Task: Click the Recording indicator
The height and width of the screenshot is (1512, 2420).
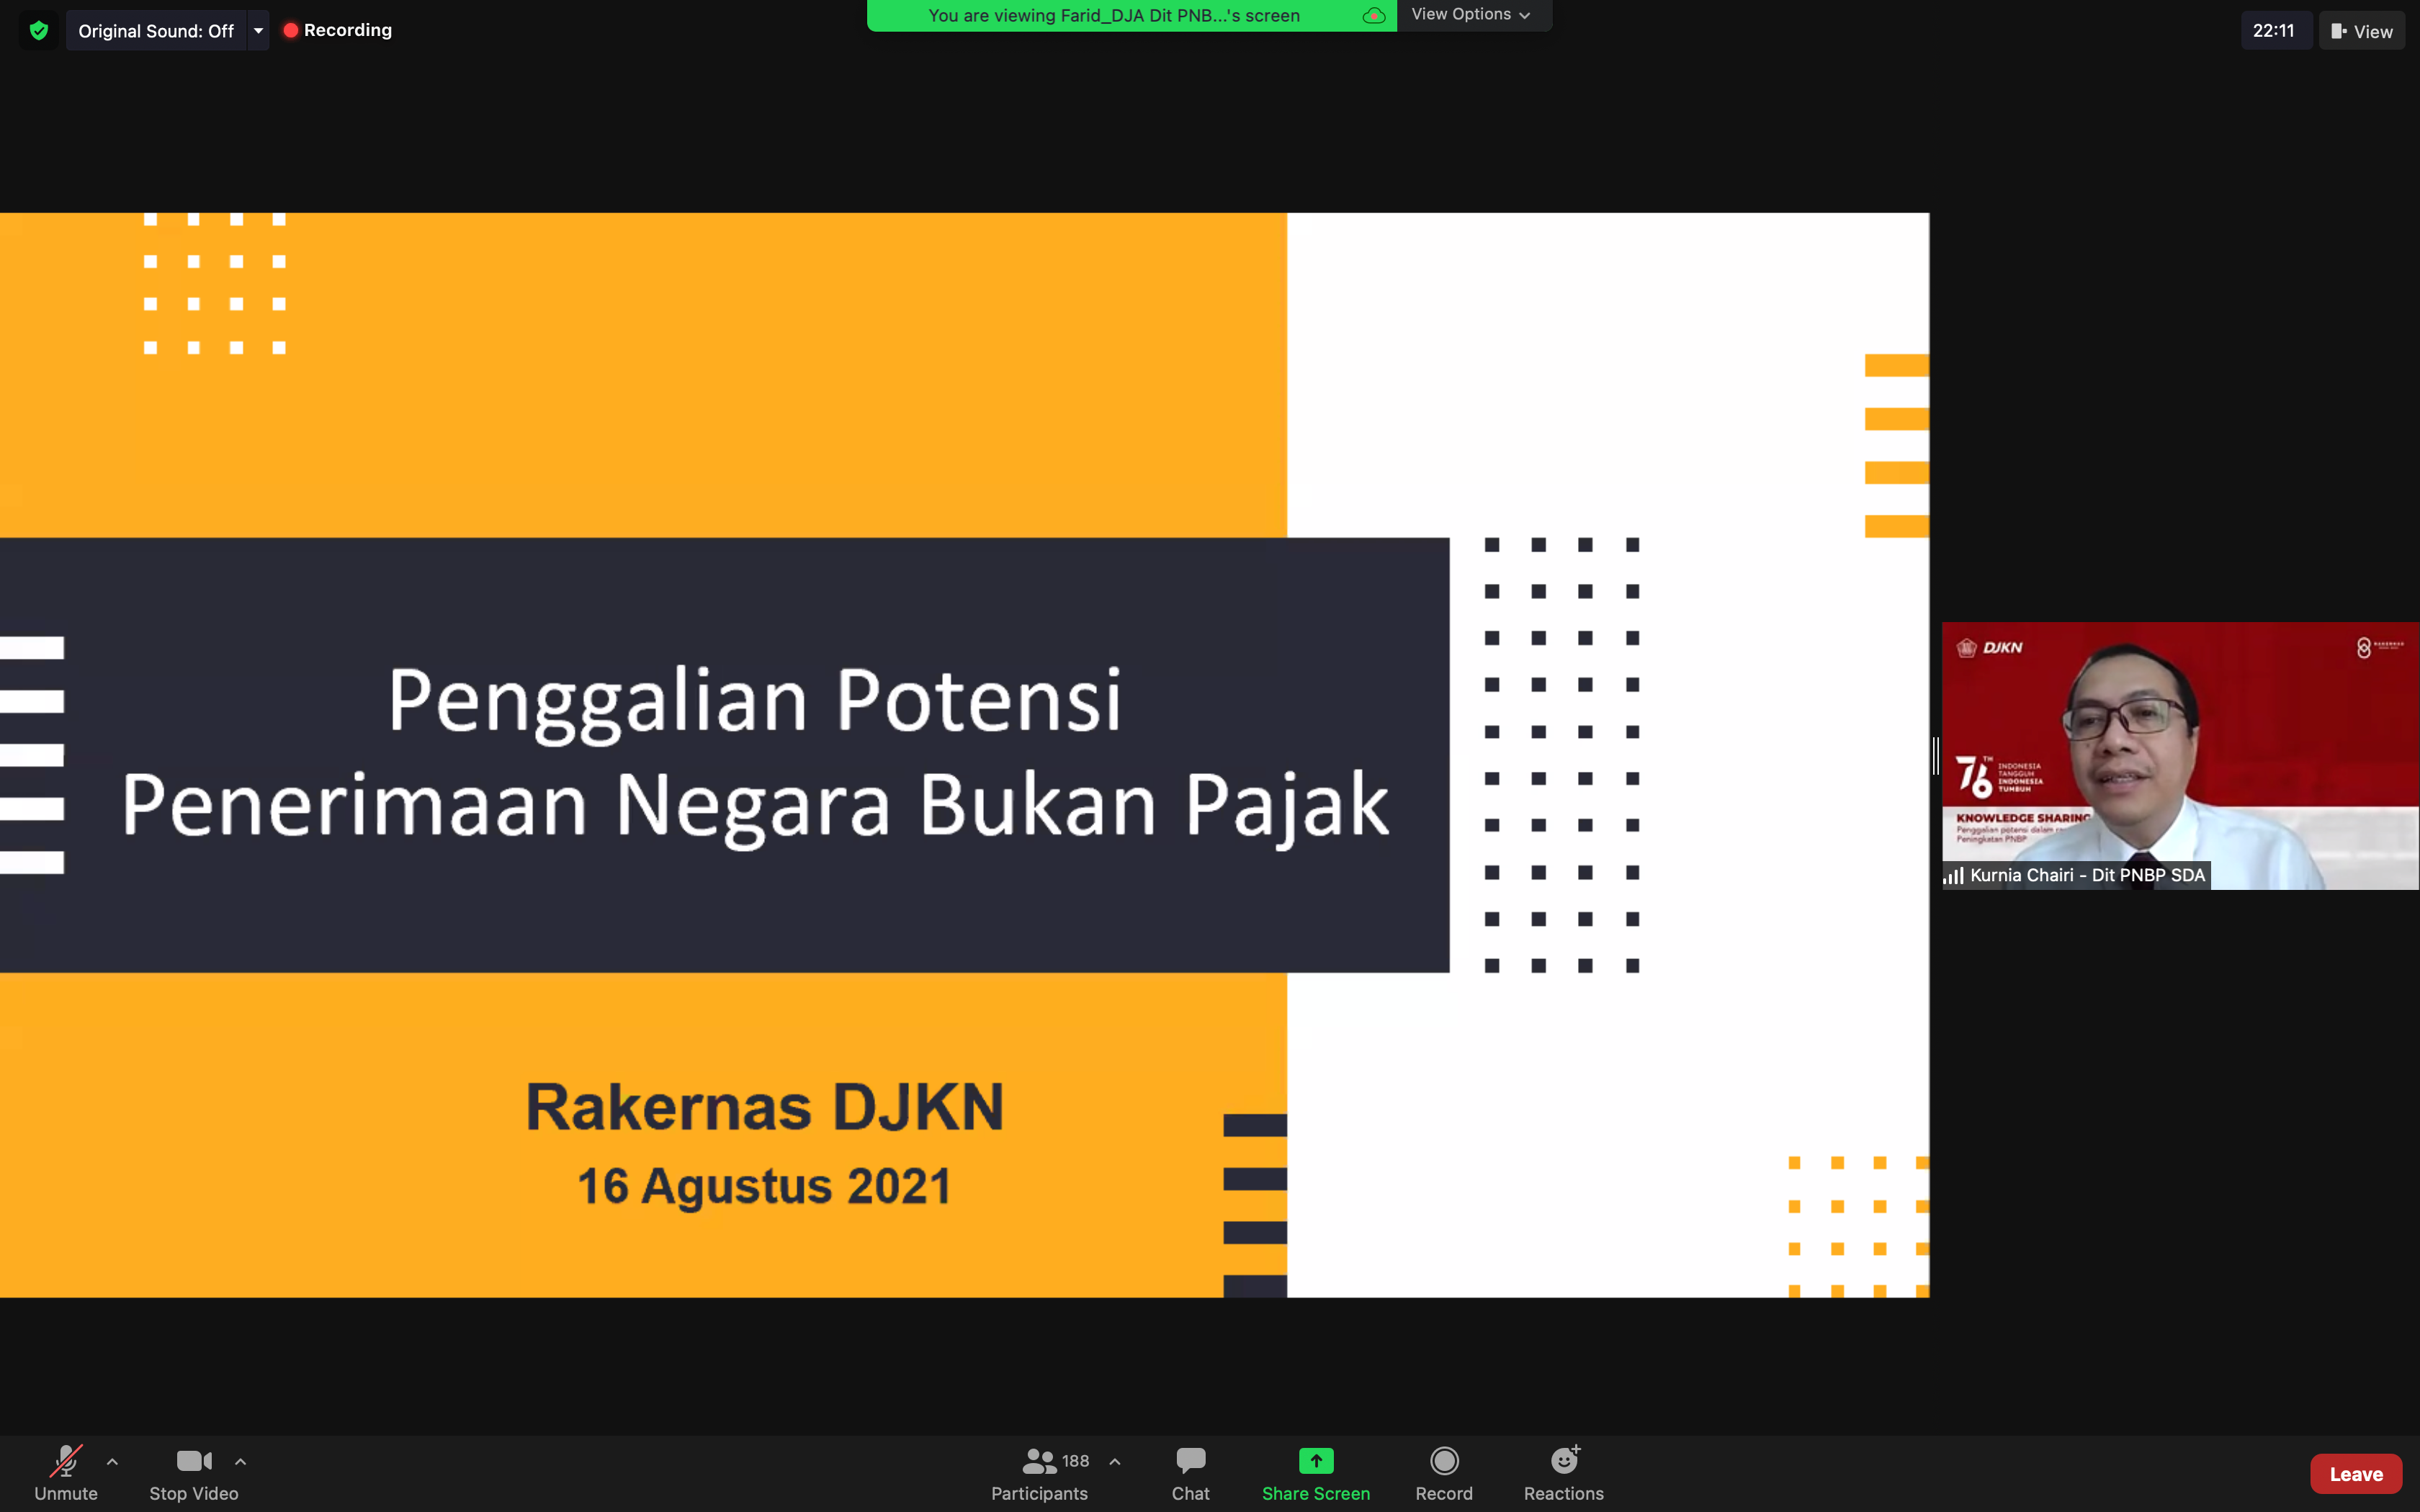Action: 338,30
